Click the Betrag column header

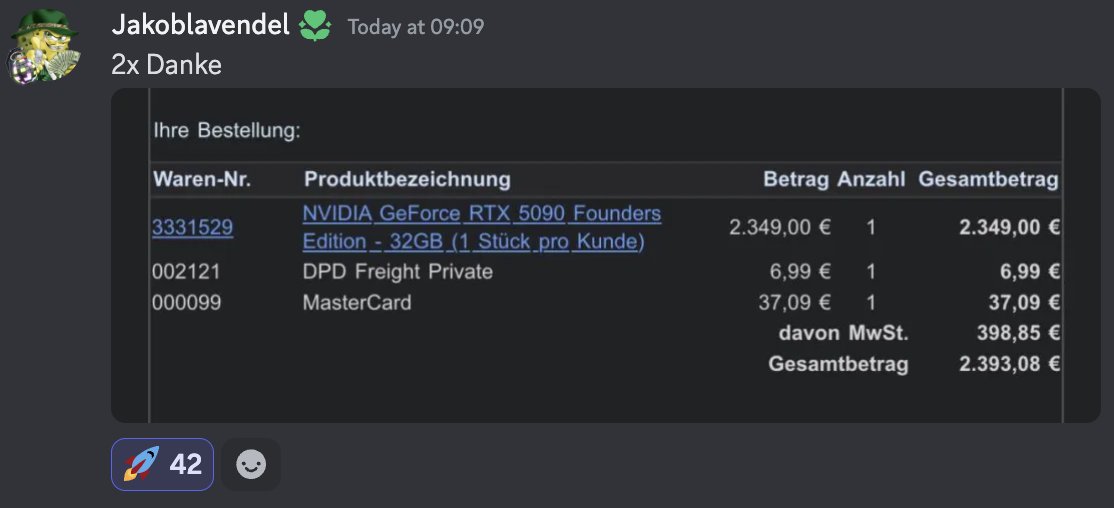(x=796, y=180)
